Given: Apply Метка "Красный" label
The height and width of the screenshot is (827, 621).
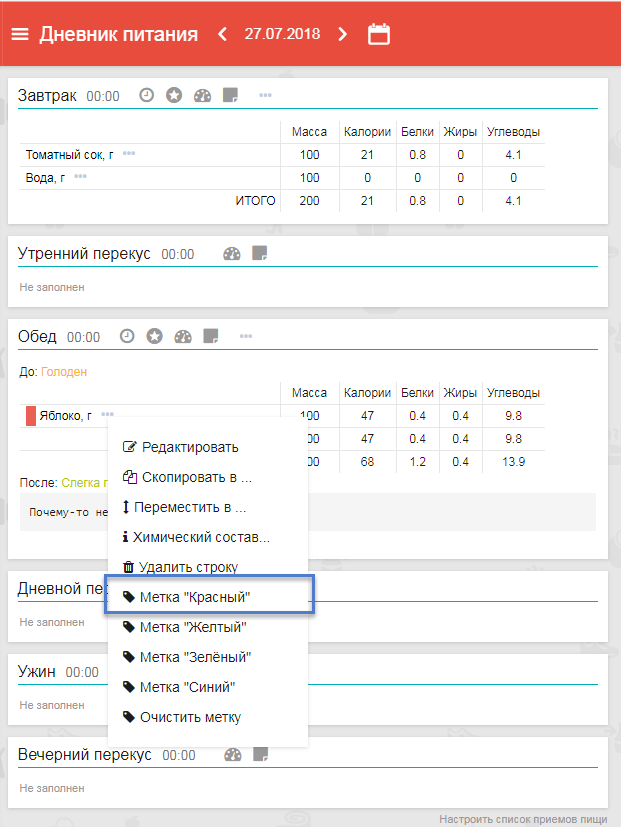Looking at the screenshot, I should 194,597.
